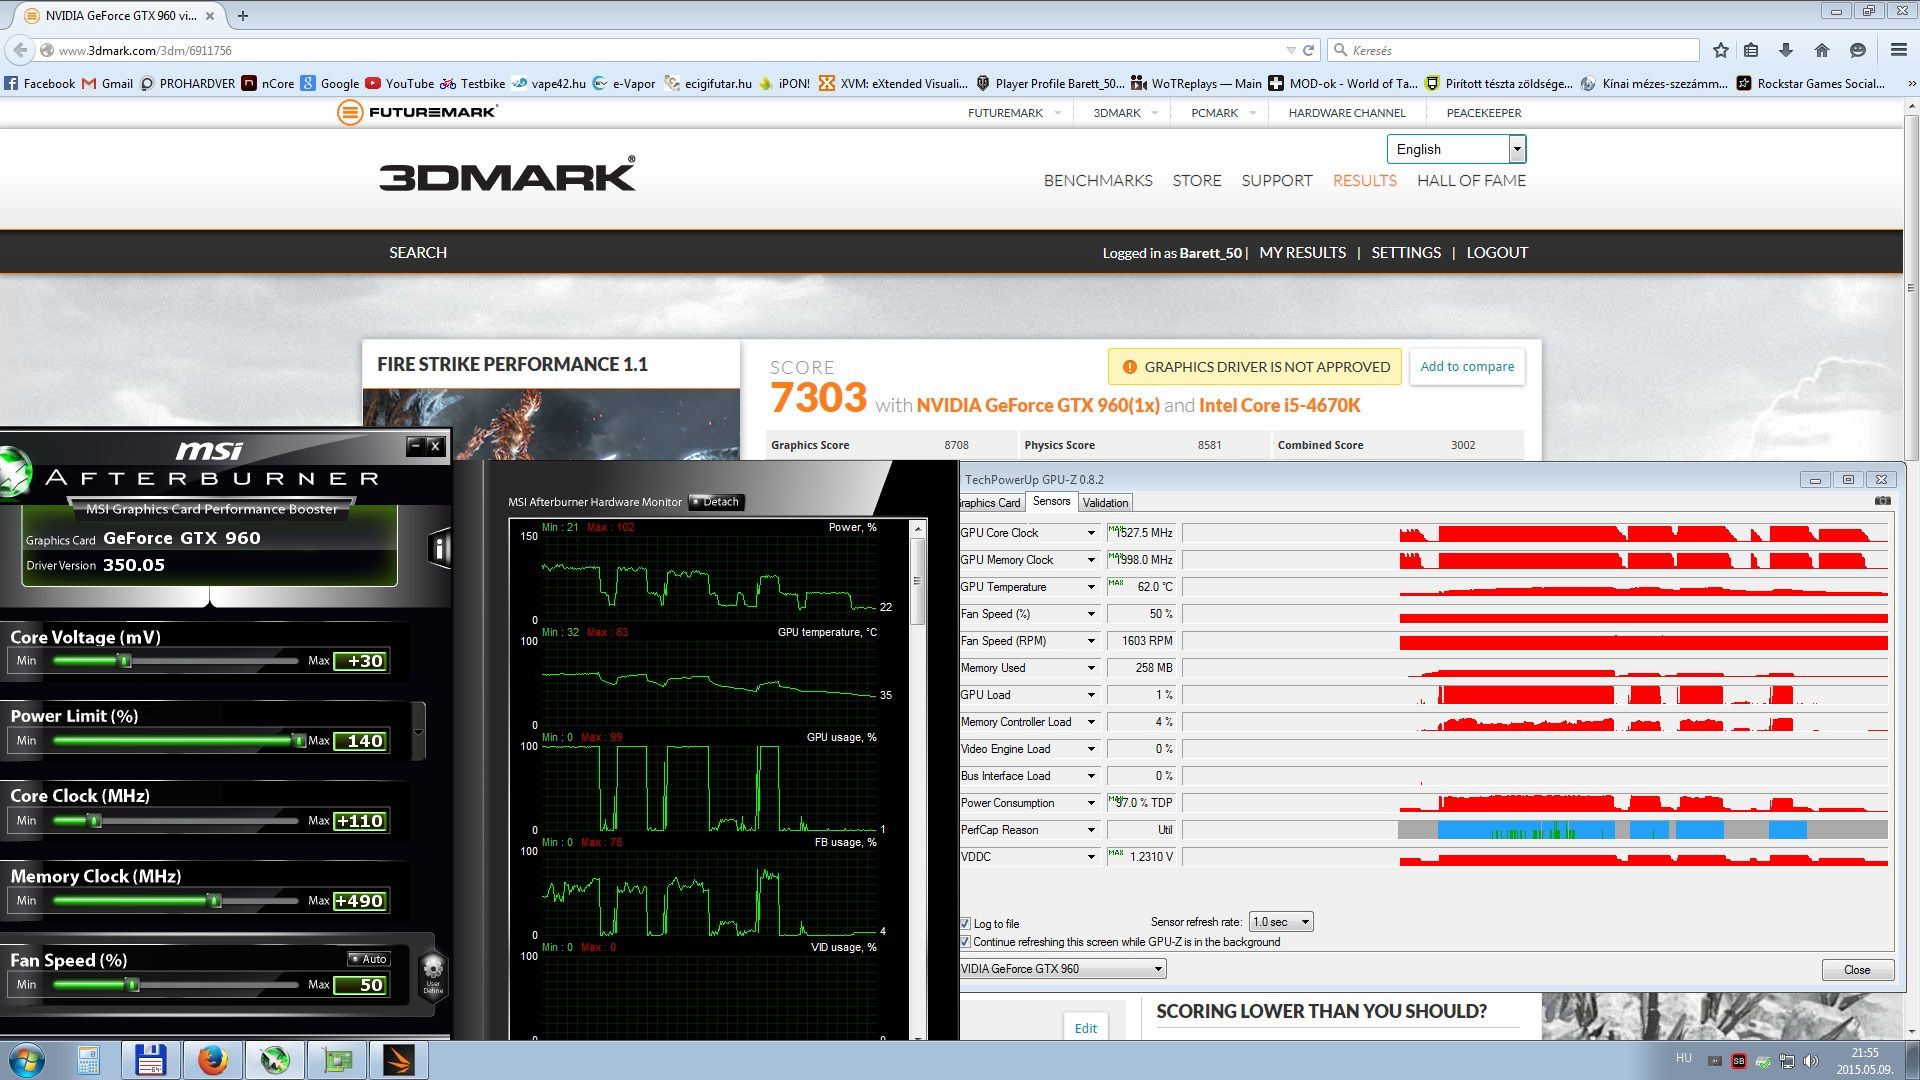The image size is (1920, 1080).
Task: Click the Core Clock slider handle
Action: (95, 821)
